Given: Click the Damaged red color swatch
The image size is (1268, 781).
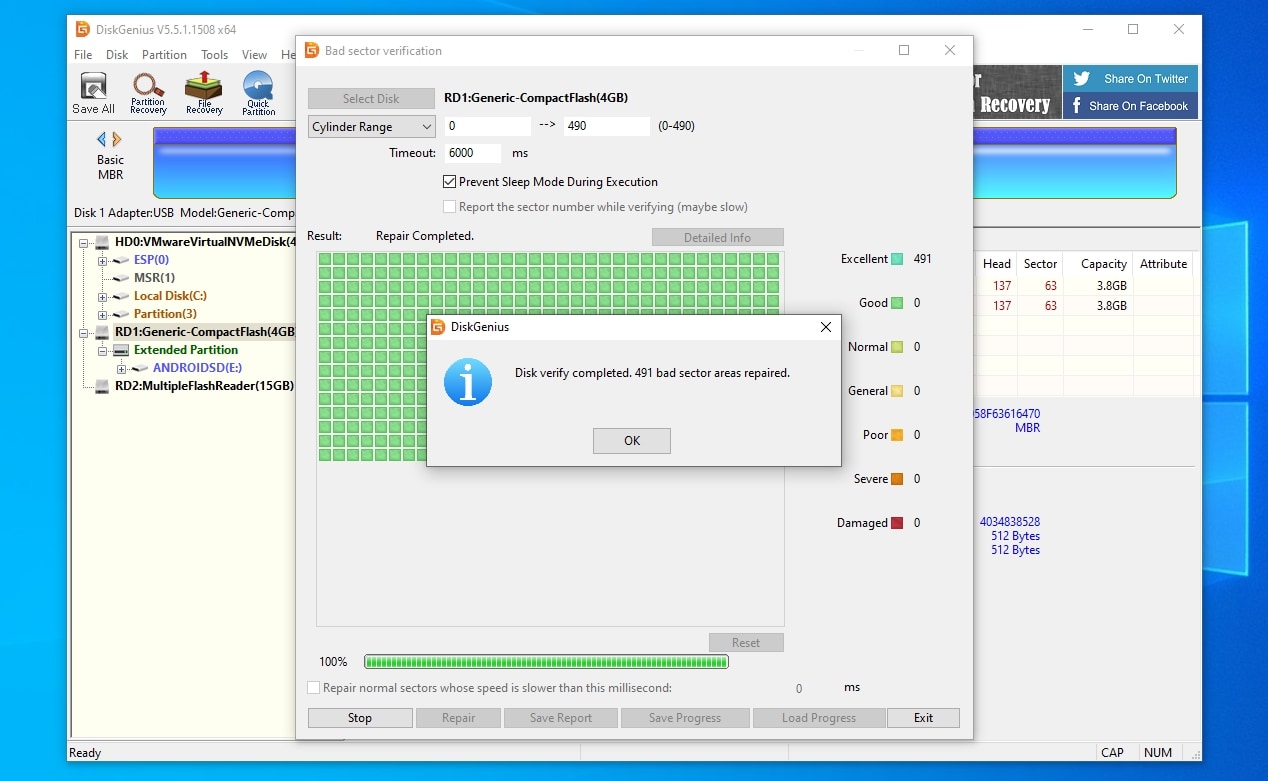Looking at the screenshot, I should click(897, 523).
